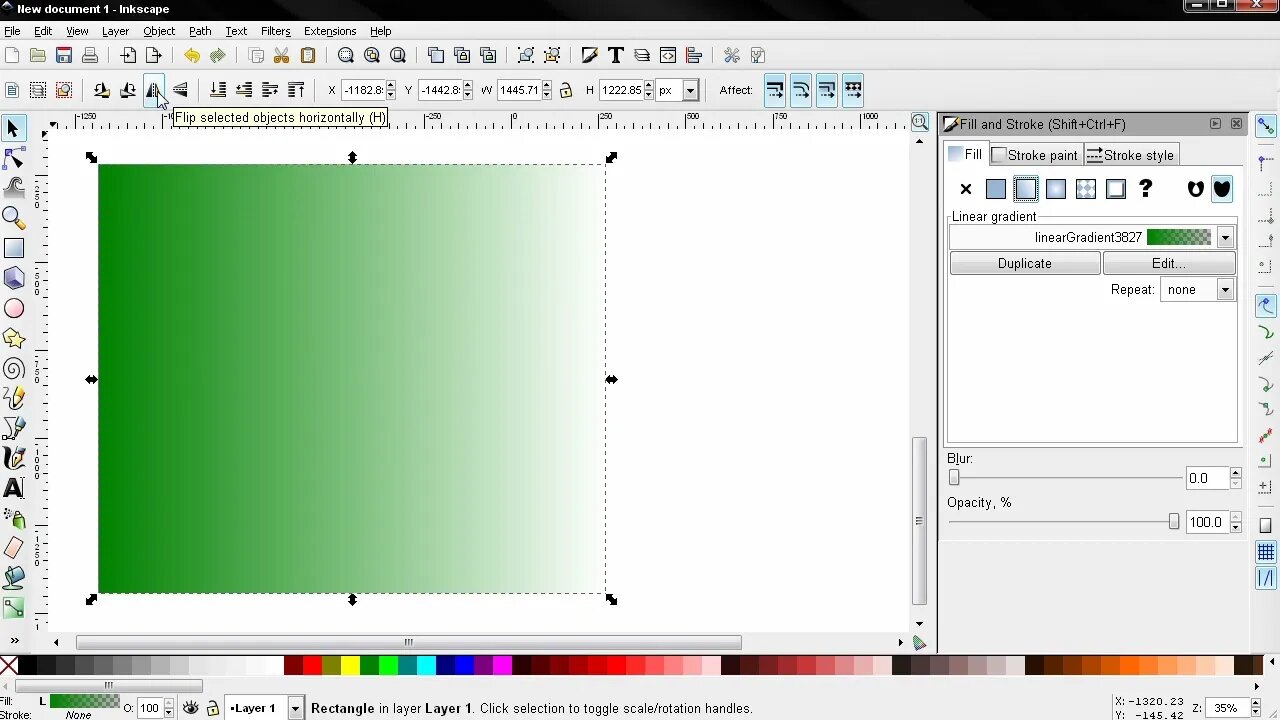
Task: Set fill to Pattern
Action: [x=1086, y=189]
